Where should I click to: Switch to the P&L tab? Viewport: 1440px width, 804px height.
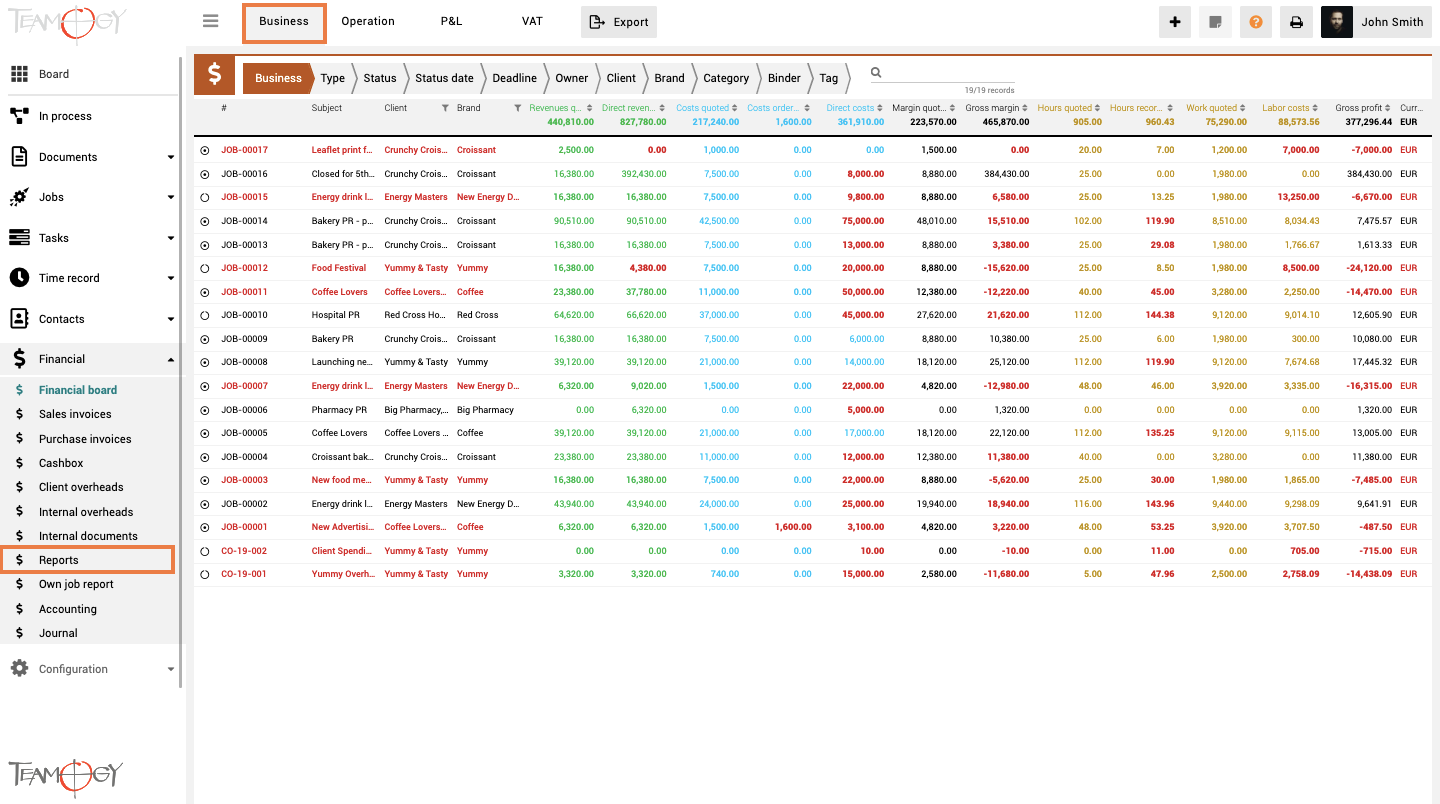pyautogui.click(x=451, y=22)
